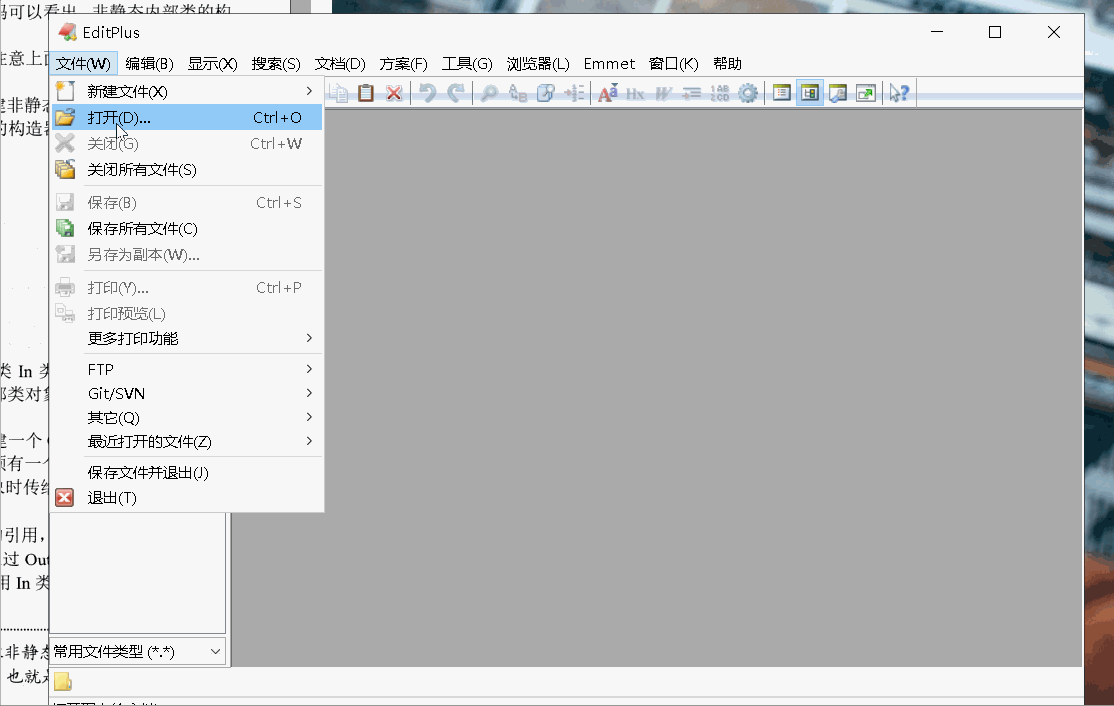The height and width of the screenshot is (706, 1114).
Task: Open the 搜索(S) menu
Action: tap(276, 64)
